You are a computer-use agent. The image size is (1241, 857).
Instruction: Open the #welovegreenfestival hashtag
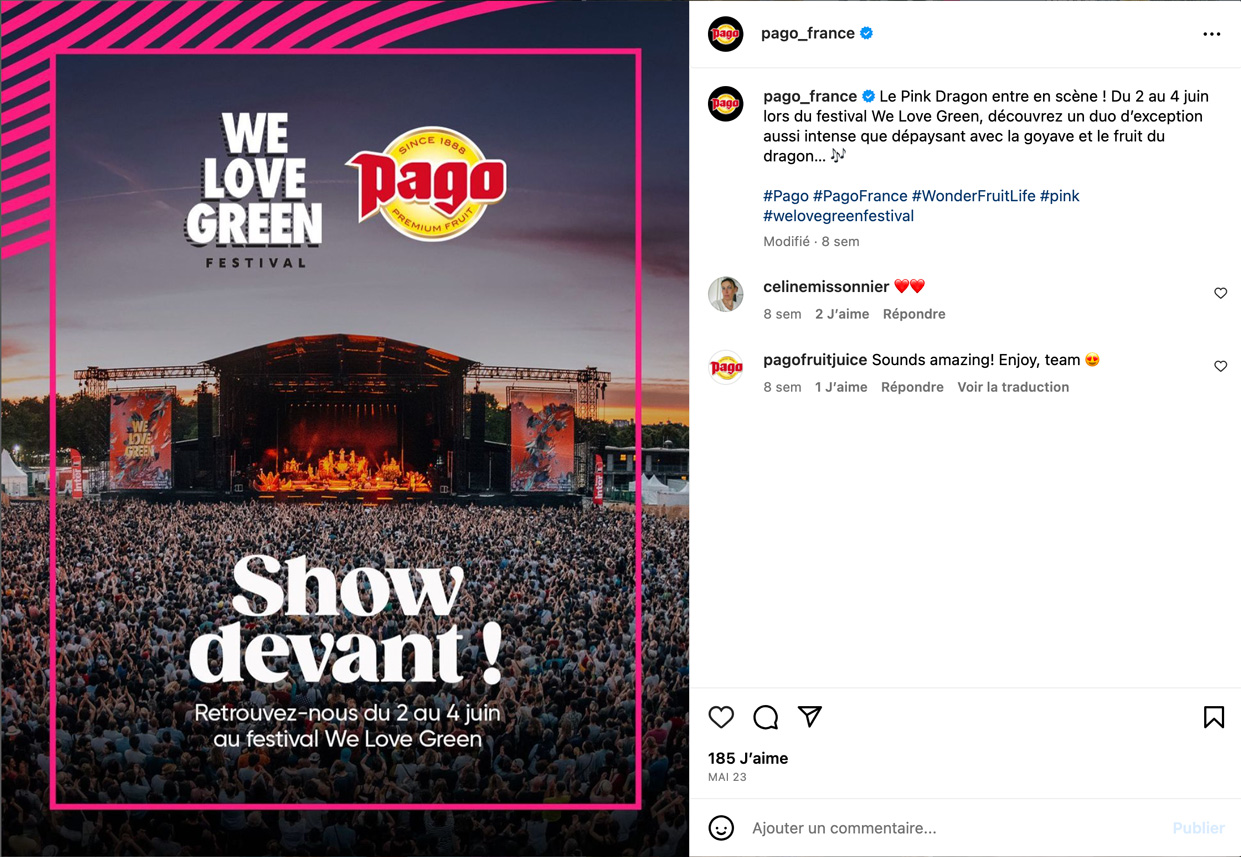click(x=839, y=216)
